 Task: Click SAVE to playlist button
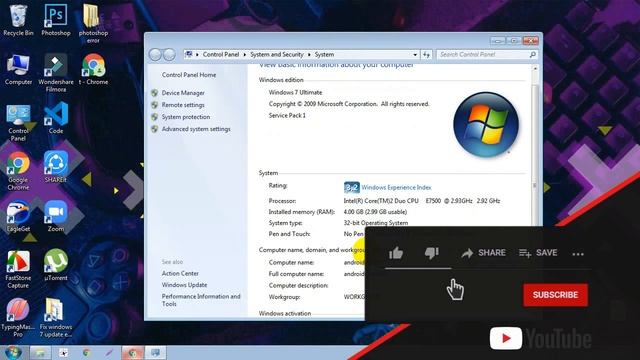(x=538, y=253)
